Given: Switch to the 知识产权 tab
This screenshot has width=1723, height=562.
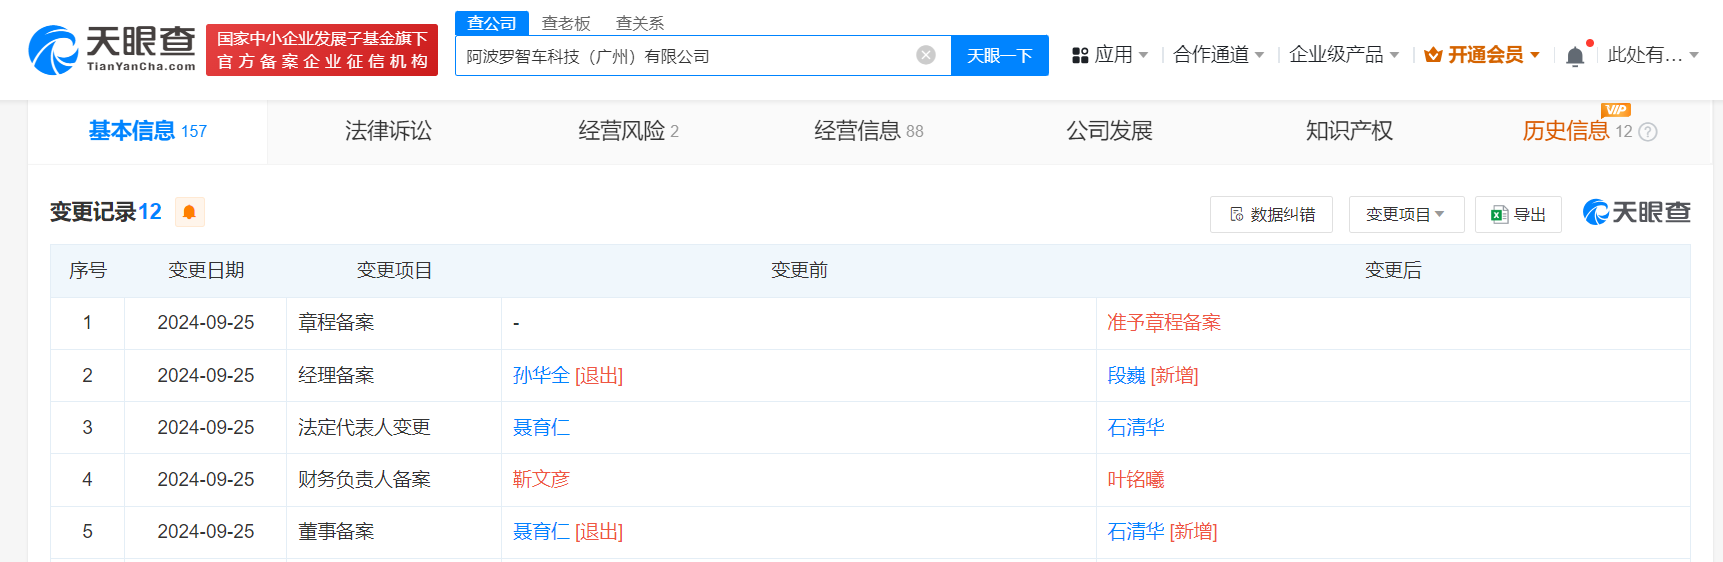Looking at the screenshot, I should [x=1349, y=131].
